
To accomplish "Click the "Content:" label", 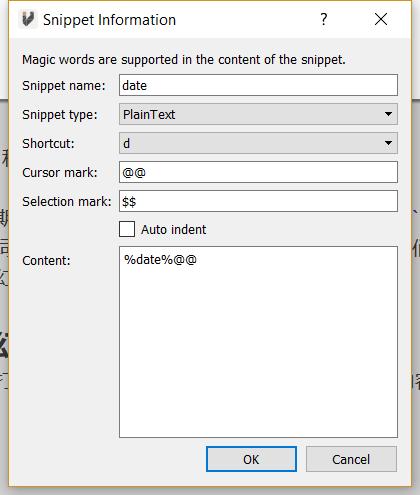I will click(x=46, y=261).
